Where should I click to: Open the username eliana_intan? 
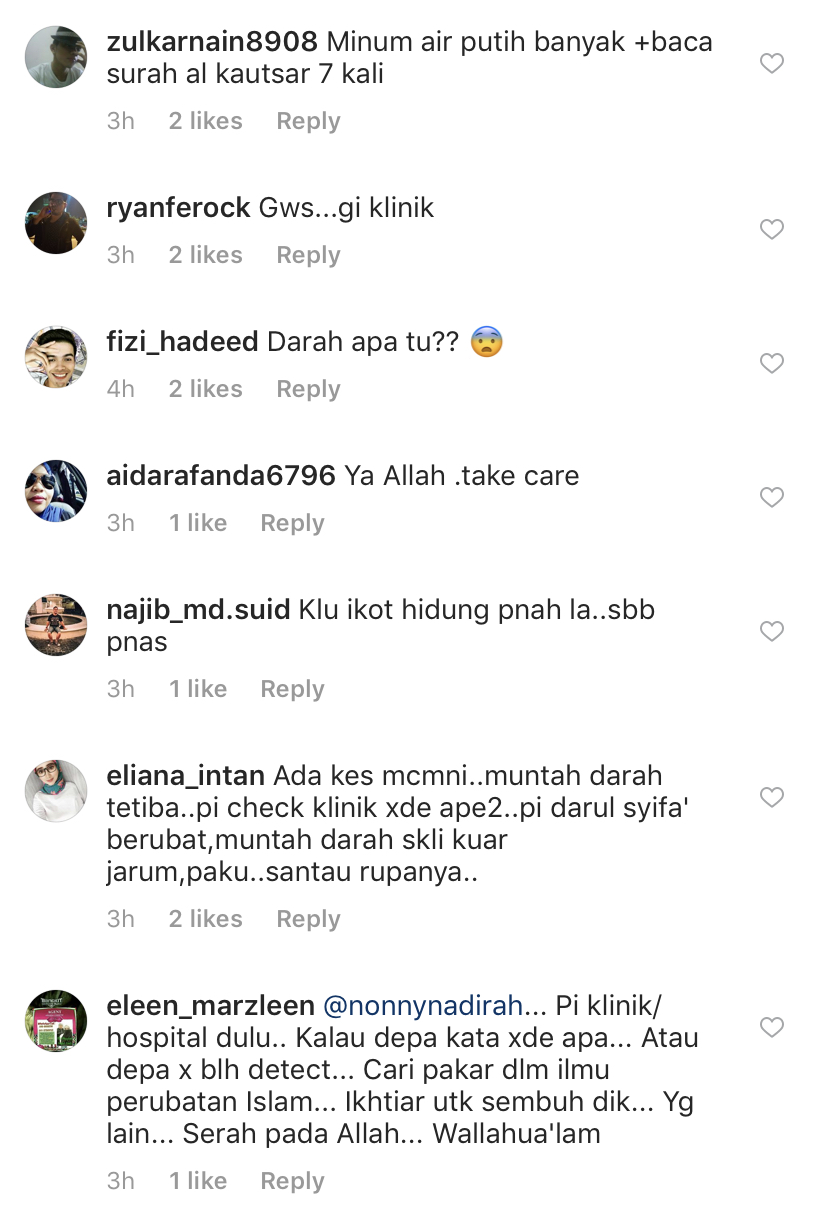coord(186,775)
